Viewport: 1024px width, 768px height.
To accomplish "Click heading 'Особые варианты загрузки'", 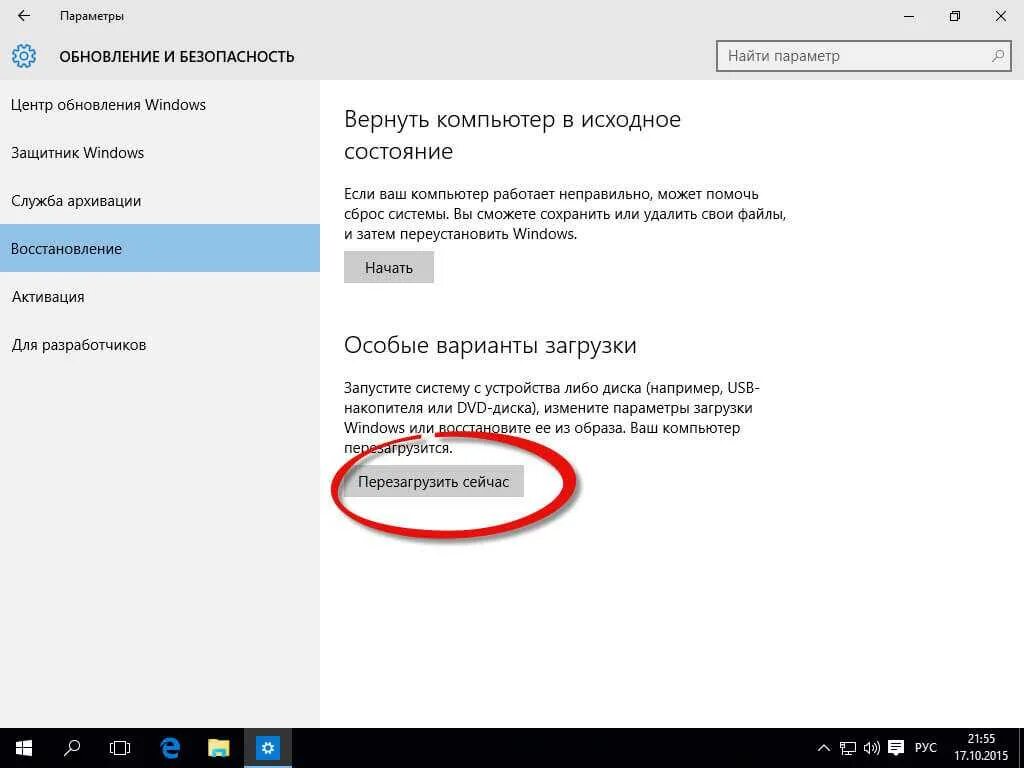I will (x=490, y=345).
